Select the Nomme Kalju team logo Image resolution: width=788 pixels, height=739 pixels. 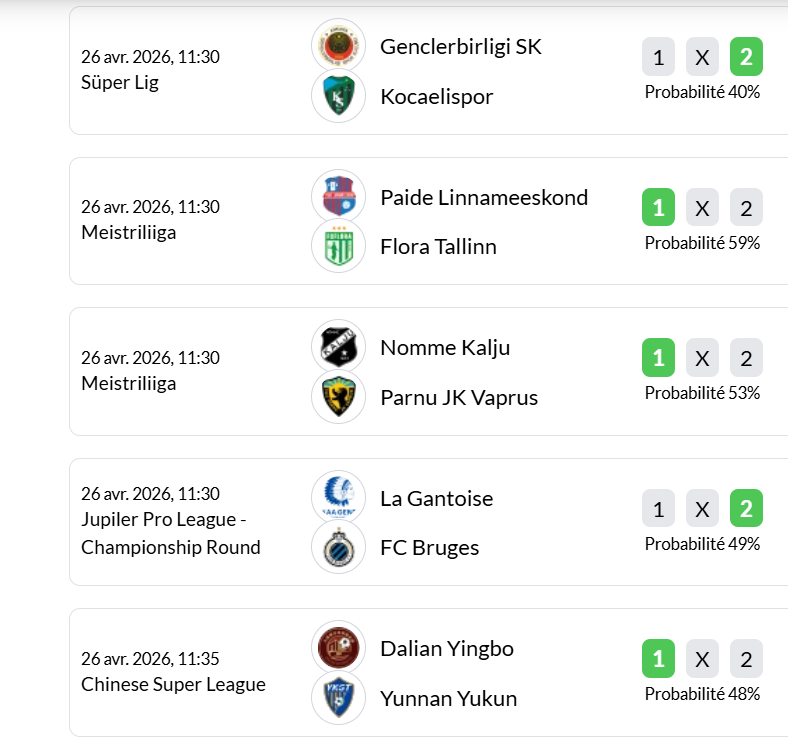(338, 347)
